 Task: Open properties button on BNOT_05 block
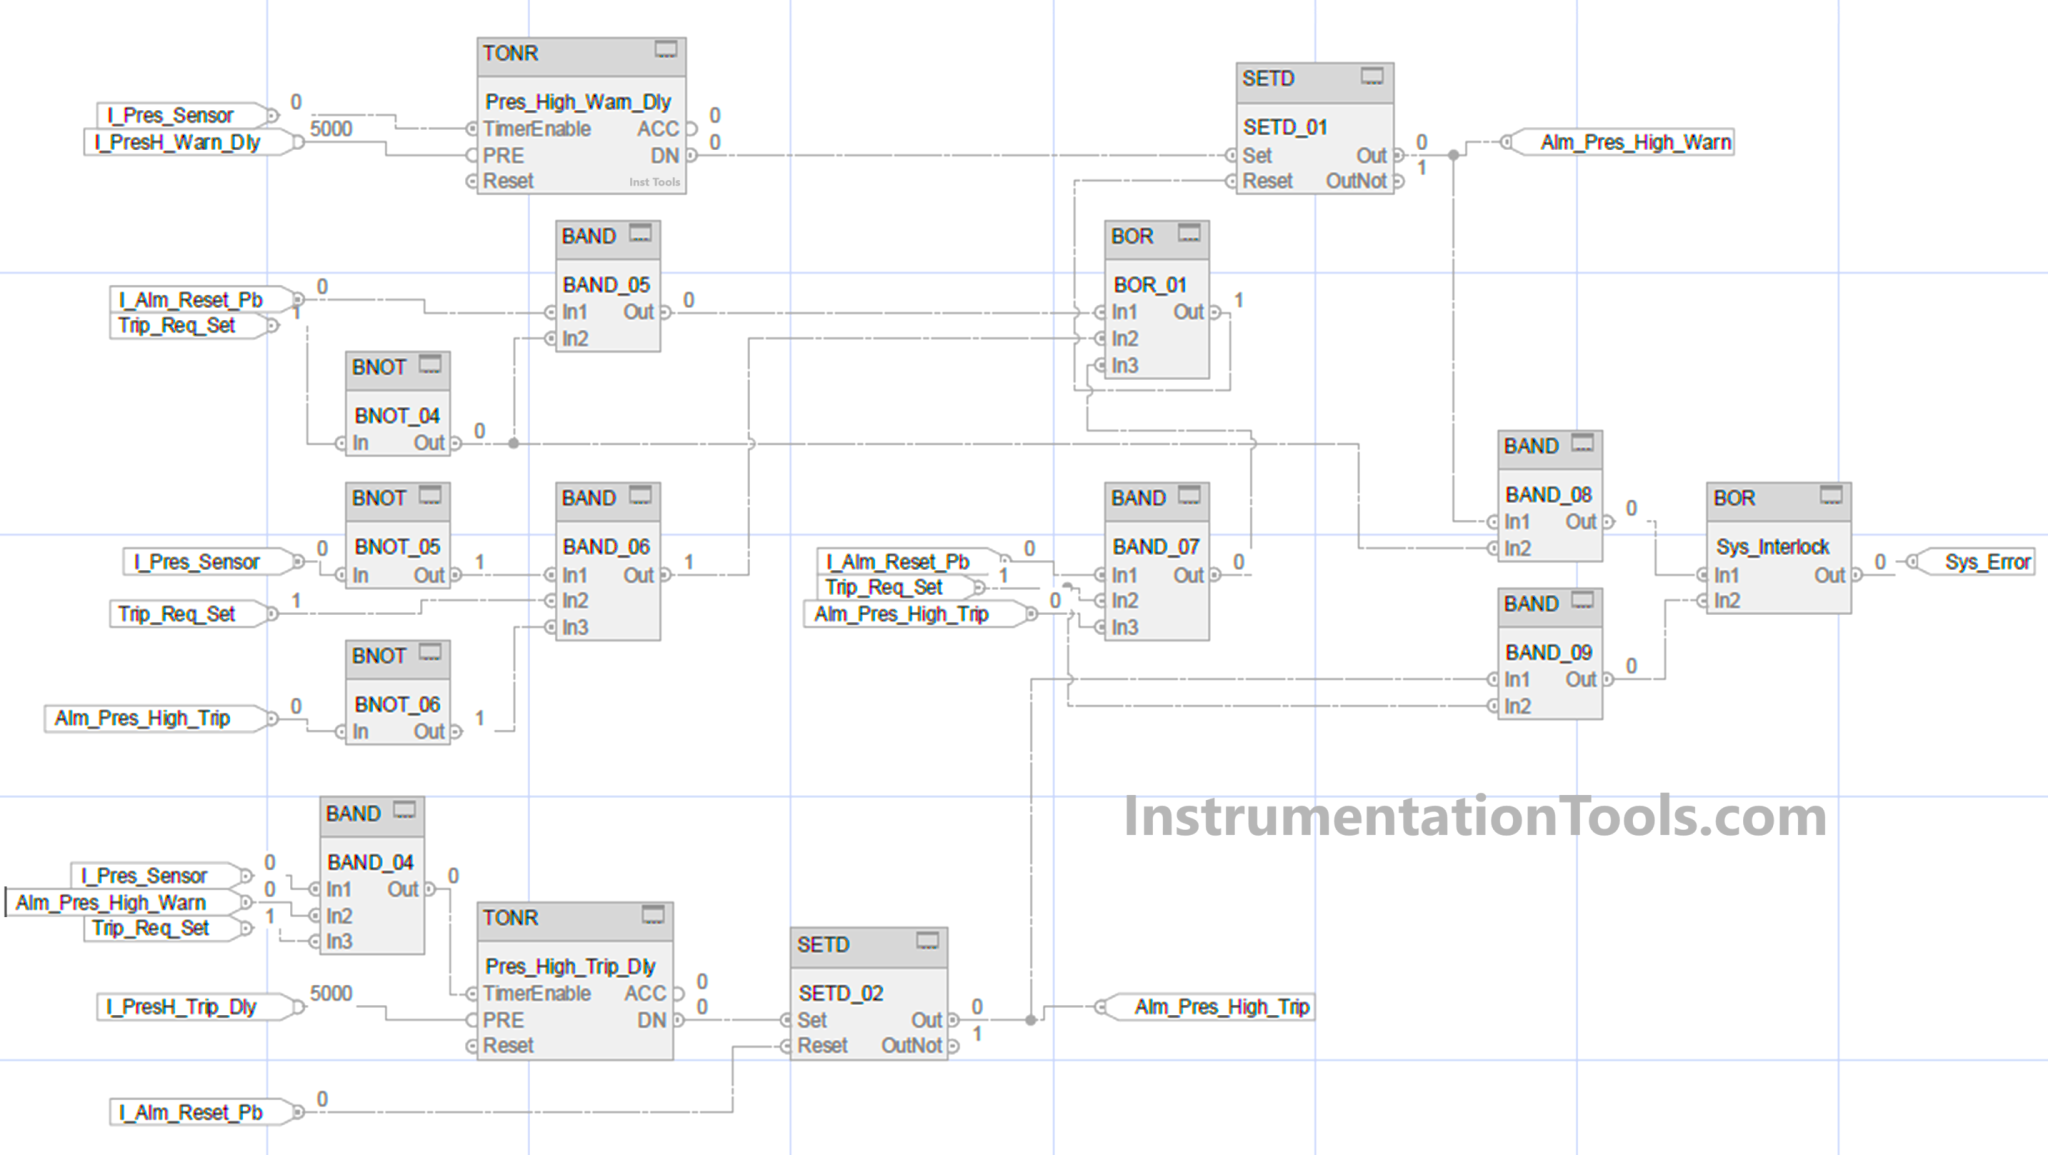tap(430, 496)
